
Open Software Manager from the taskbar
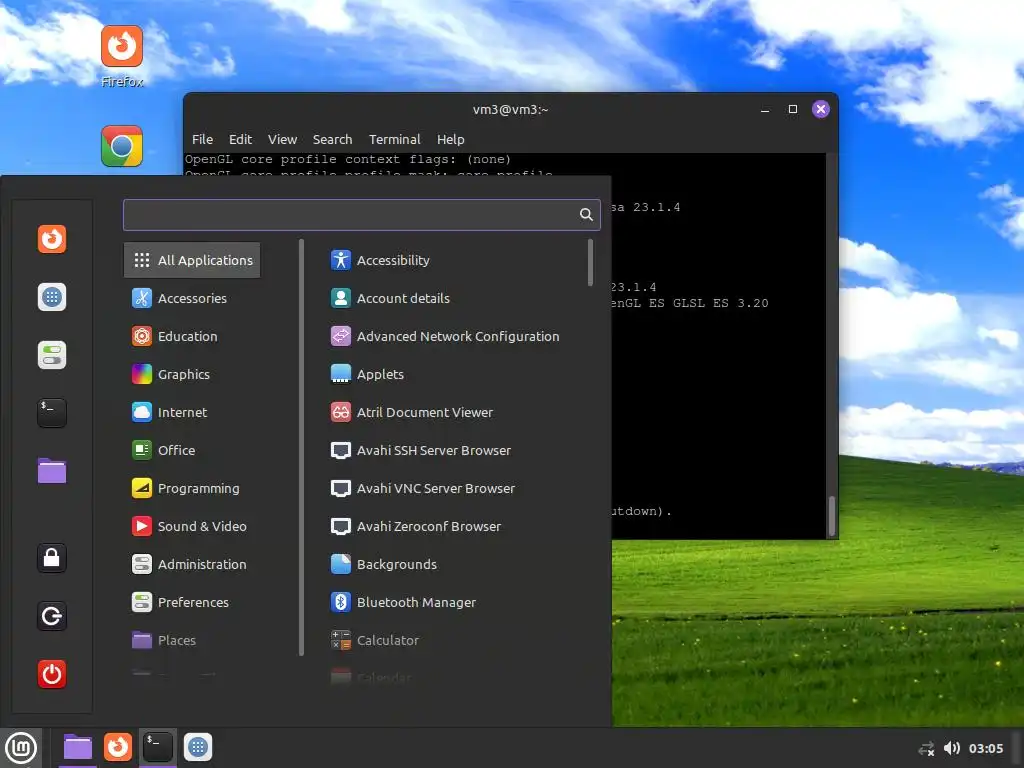coord(198,748)
